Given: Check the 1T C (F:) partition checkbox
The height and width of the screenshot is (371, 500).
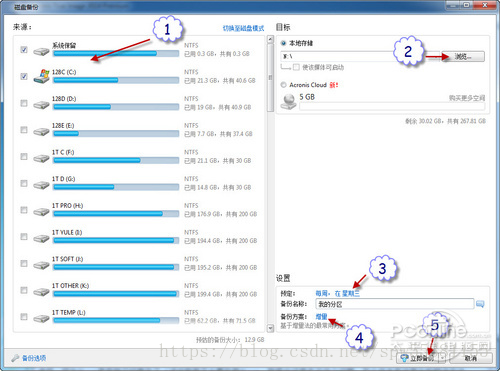Looking at the screenshot, I should click(x=24, y=156).
